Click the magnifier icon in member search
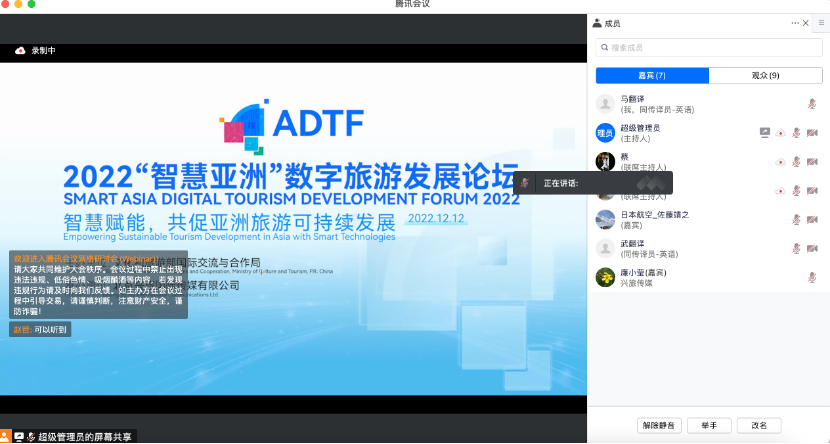830x444 pixels. click(x=605, y=48)
